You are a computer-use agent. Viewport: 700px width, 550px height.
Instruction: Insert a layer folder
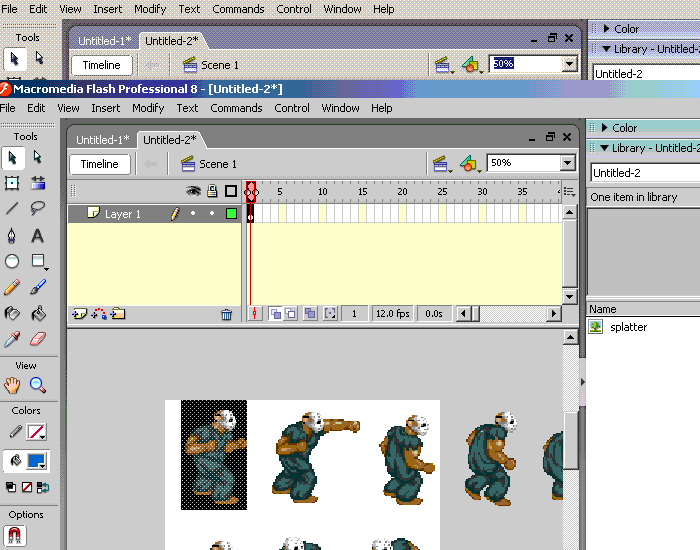[118, 314]
